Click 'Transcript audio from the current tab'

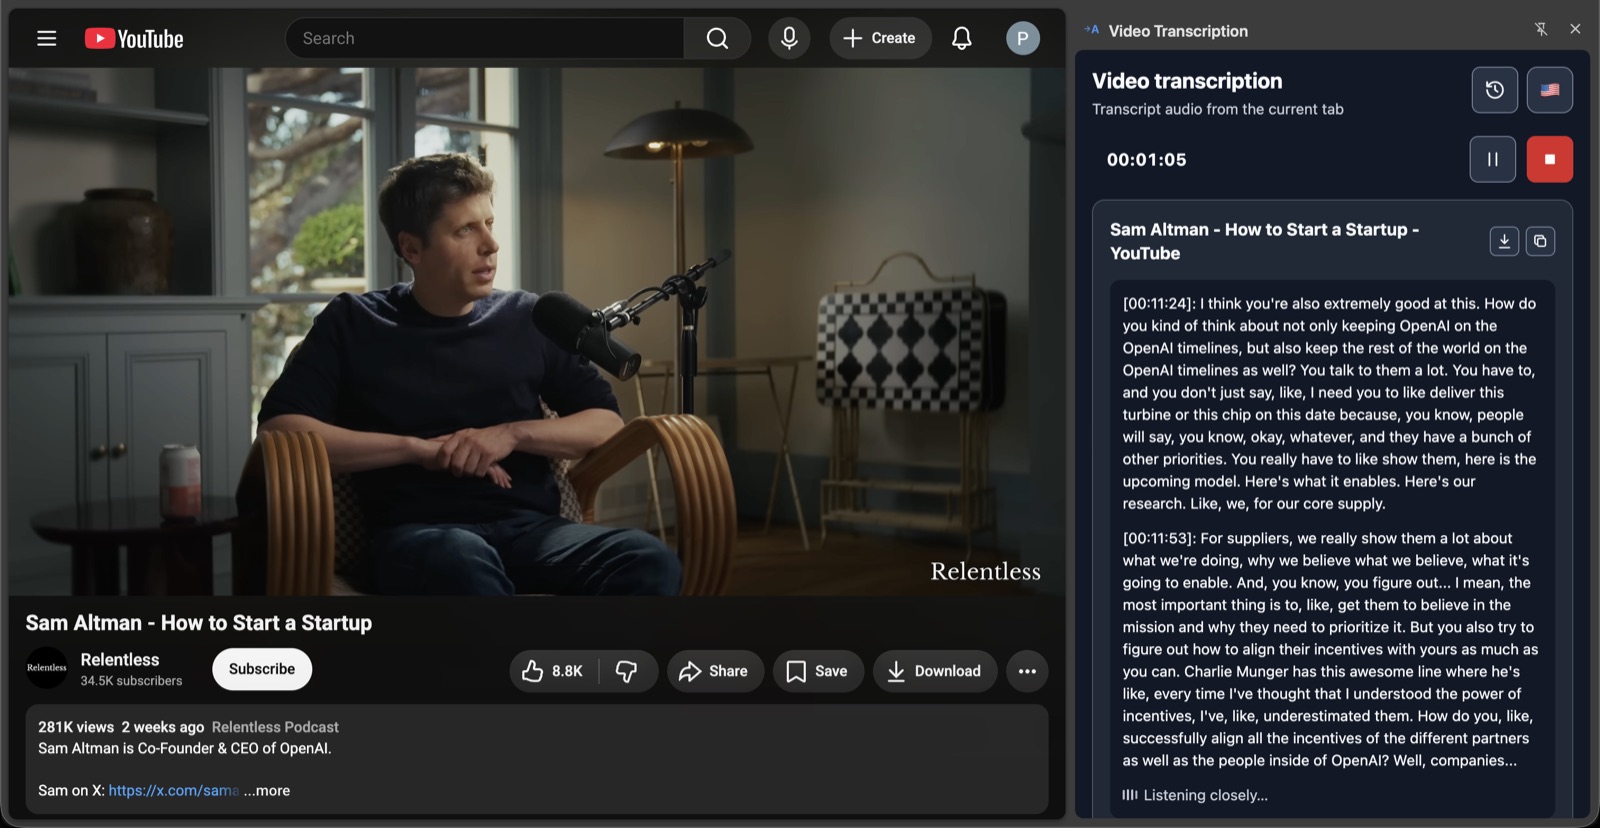[x=1218, y=109]
